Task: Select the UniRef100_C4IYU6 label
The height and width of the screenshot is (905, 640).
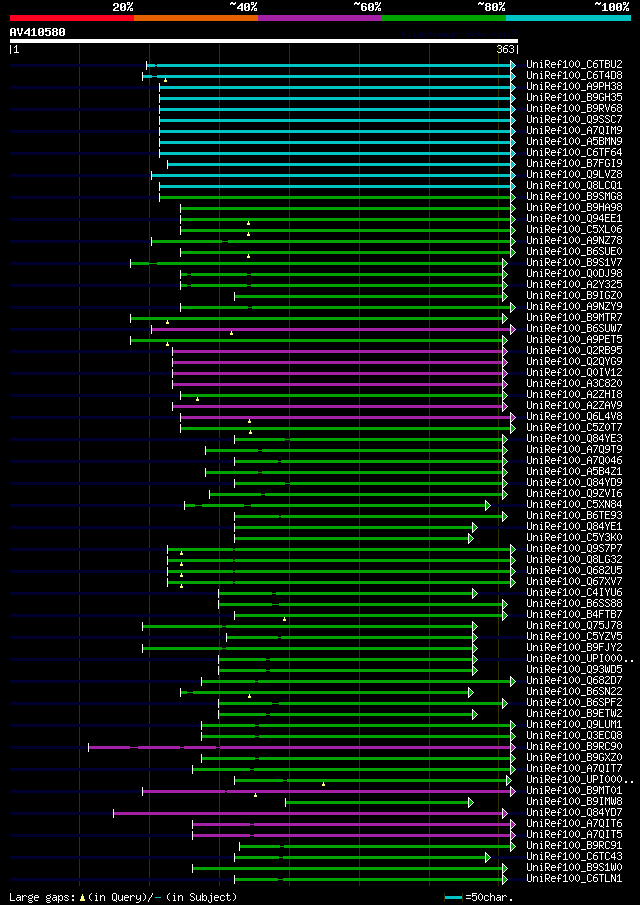Action: 574,593
